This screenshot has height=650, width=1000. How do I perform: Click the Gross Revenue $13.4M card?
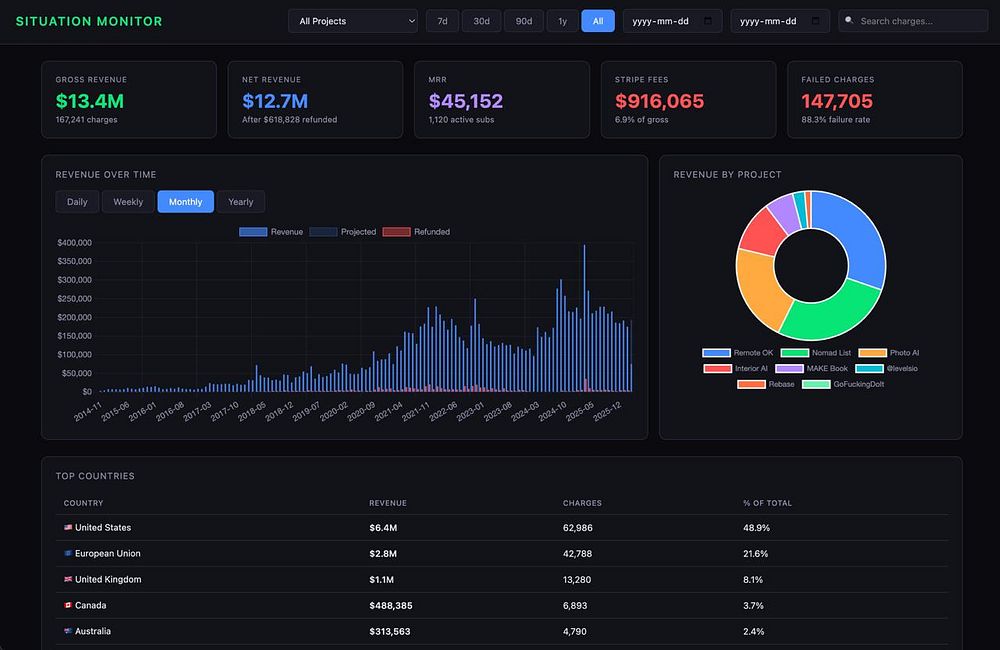tap(129, 100)
